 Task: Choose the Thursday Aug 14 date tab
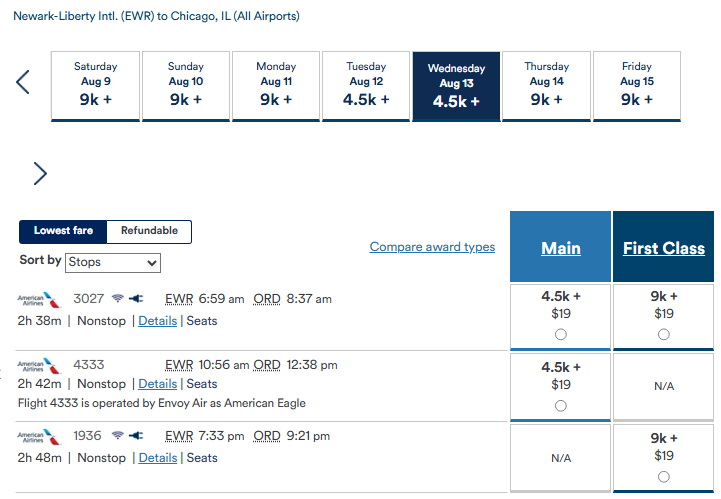click(546, 86)
